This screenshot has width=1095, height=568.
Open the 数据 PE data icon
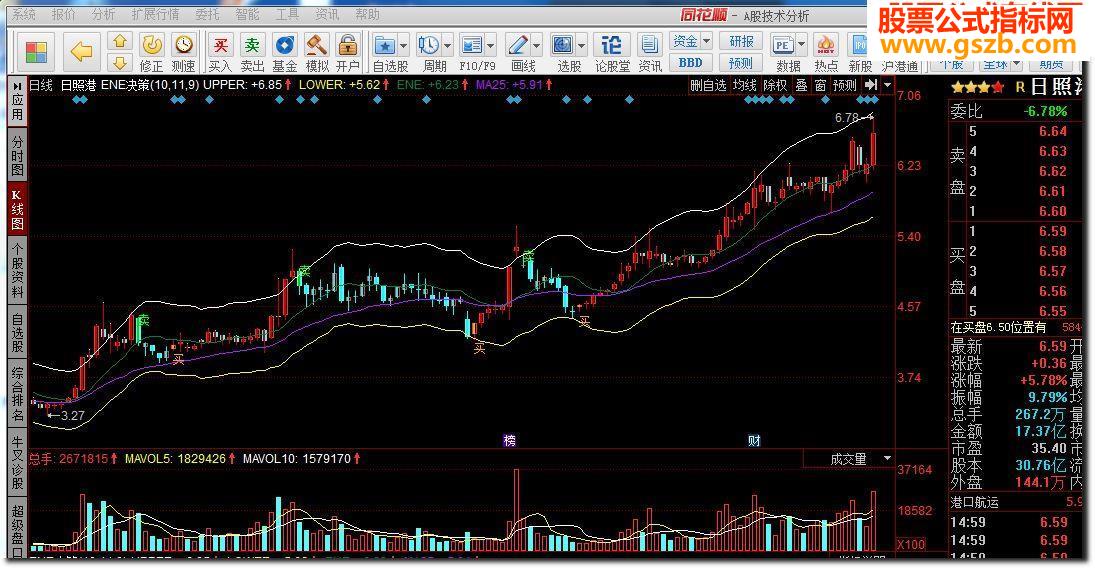[x=782, y=46]
